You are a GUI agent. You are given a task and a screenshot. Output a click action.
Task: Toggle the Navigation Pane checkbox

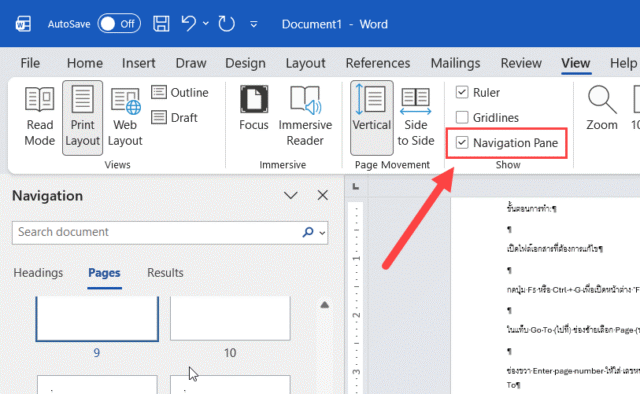pos(462,143)
